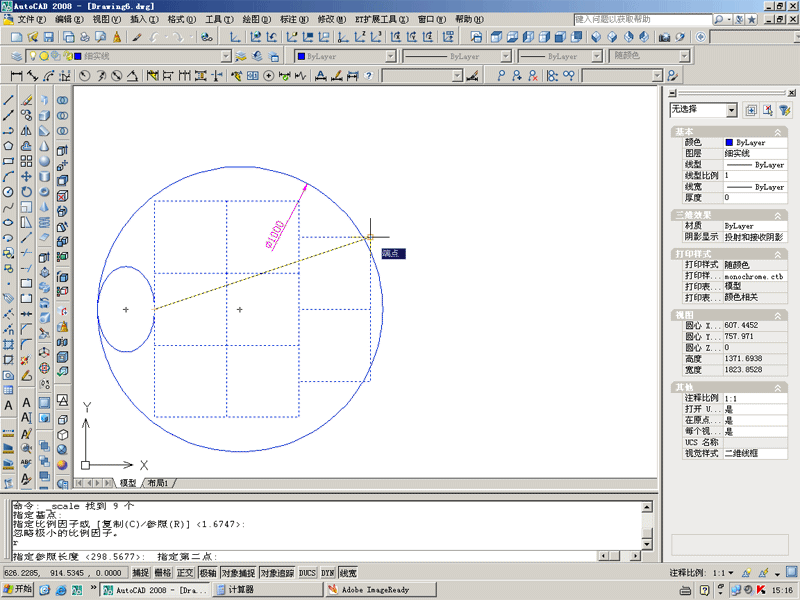Open the ByLayer color control dropdown

(390, 56)
